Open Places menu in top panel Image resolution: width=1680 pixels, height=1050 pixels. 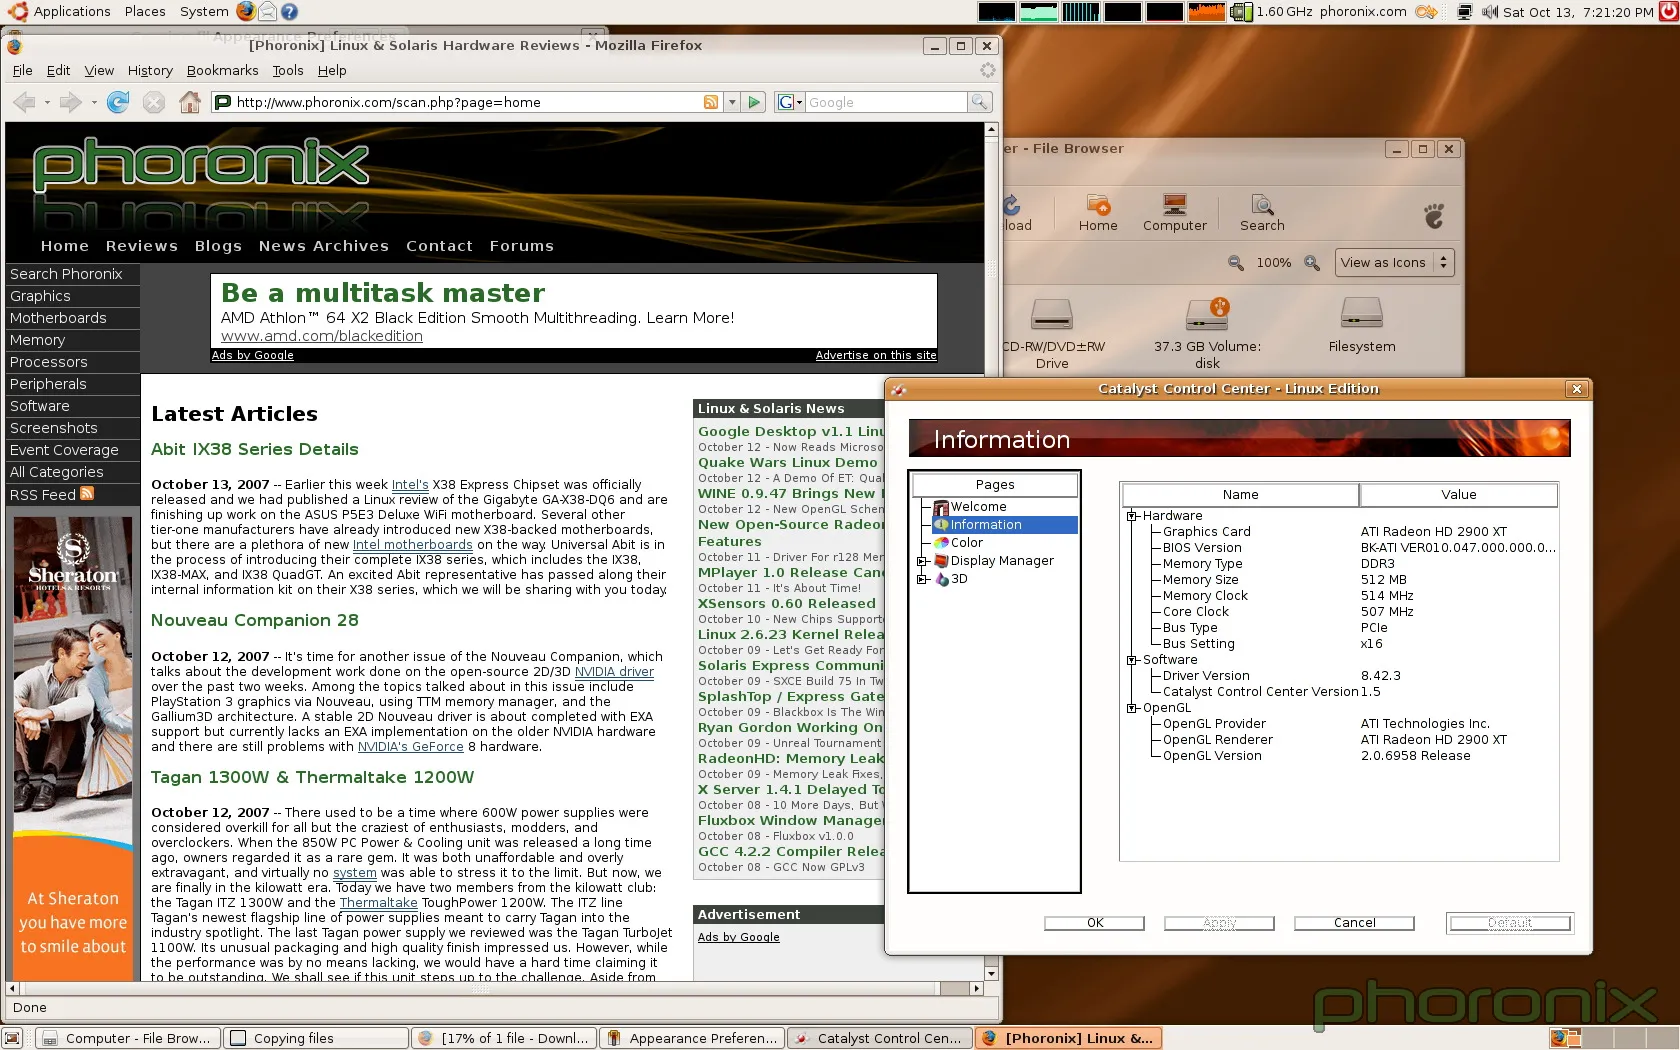pos(145,12)
